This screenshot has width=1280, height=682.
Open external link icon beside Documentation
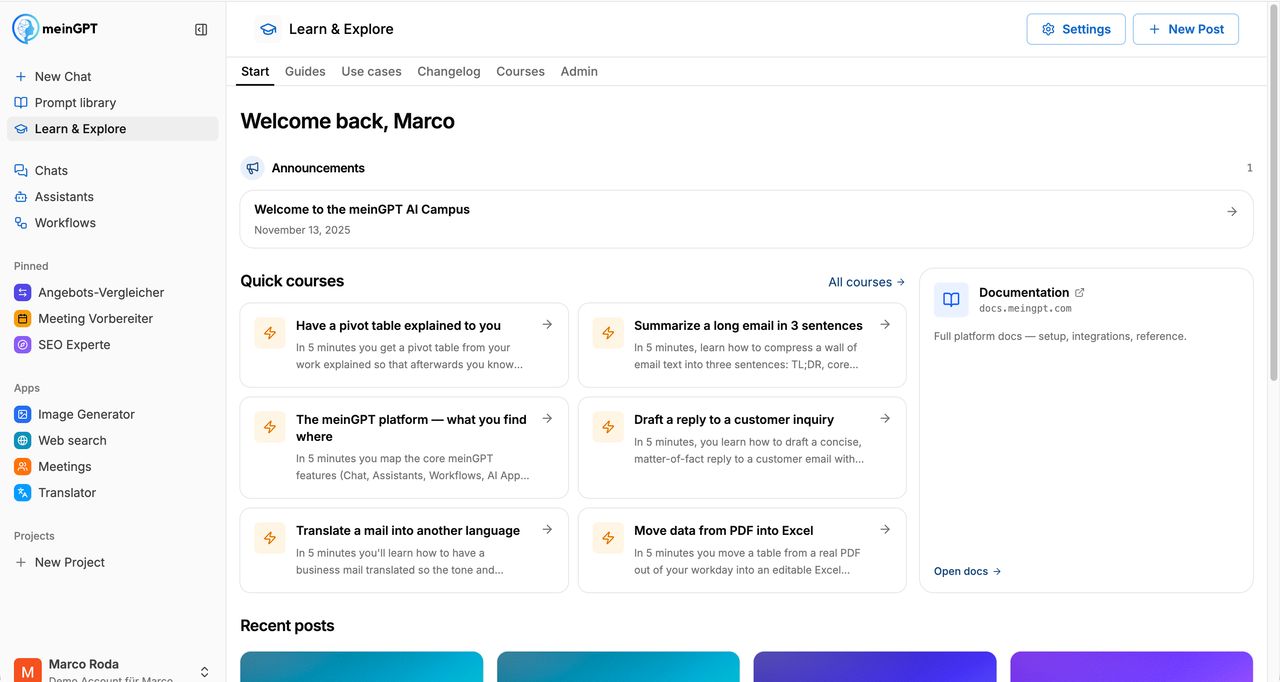(x=1079, y=293)
